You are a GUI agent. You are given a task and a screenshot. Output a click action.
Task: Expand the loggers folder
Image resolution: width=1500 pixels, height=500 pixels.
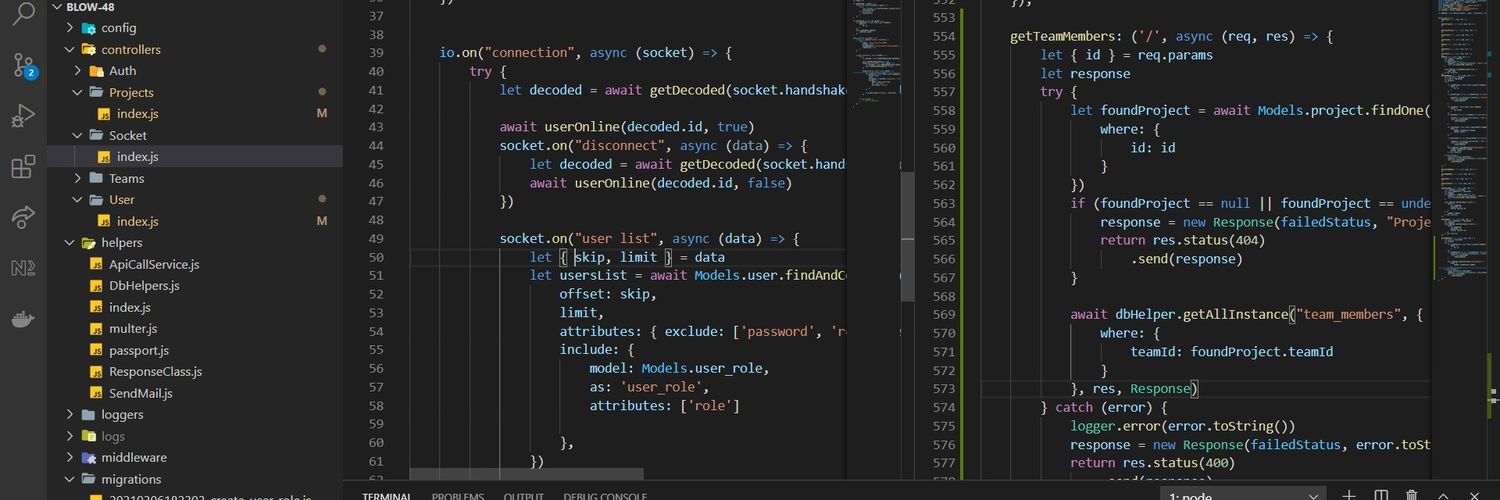[x=70, y=414]
